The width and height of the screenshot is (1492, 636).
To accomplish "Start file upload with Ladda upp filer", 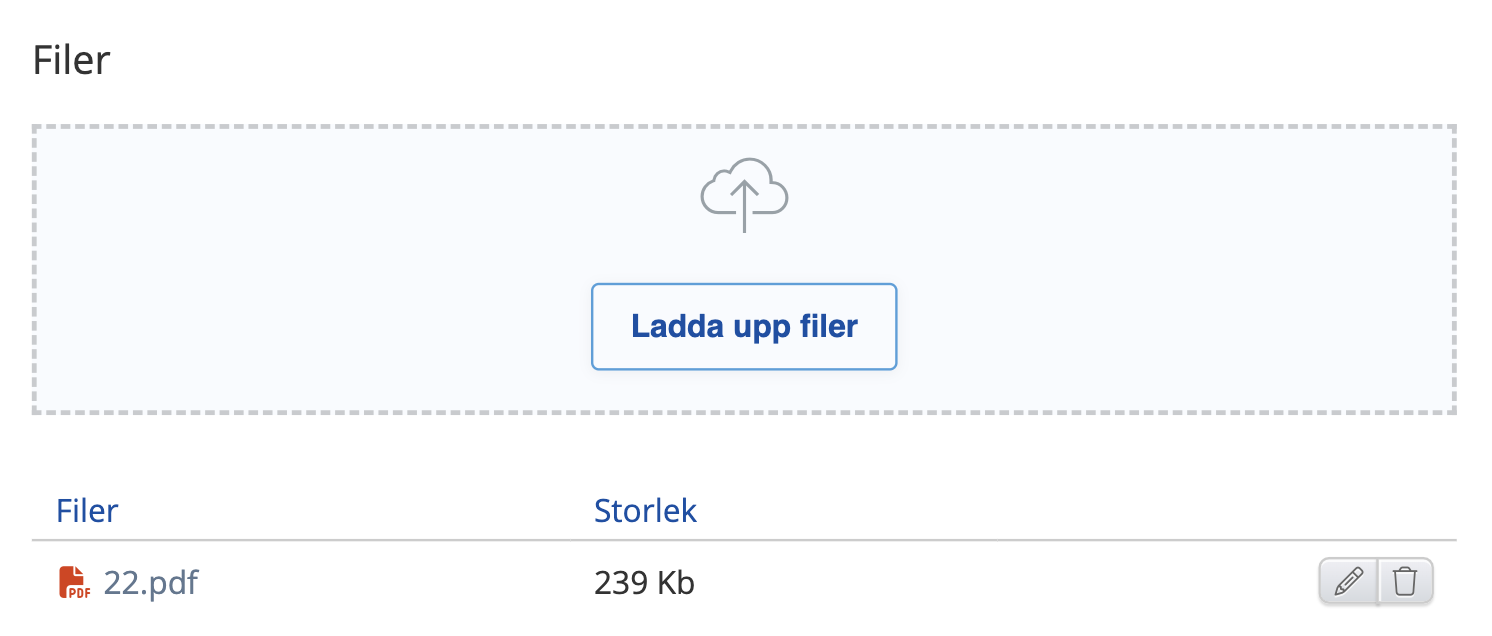I will (x=744, y=327).
